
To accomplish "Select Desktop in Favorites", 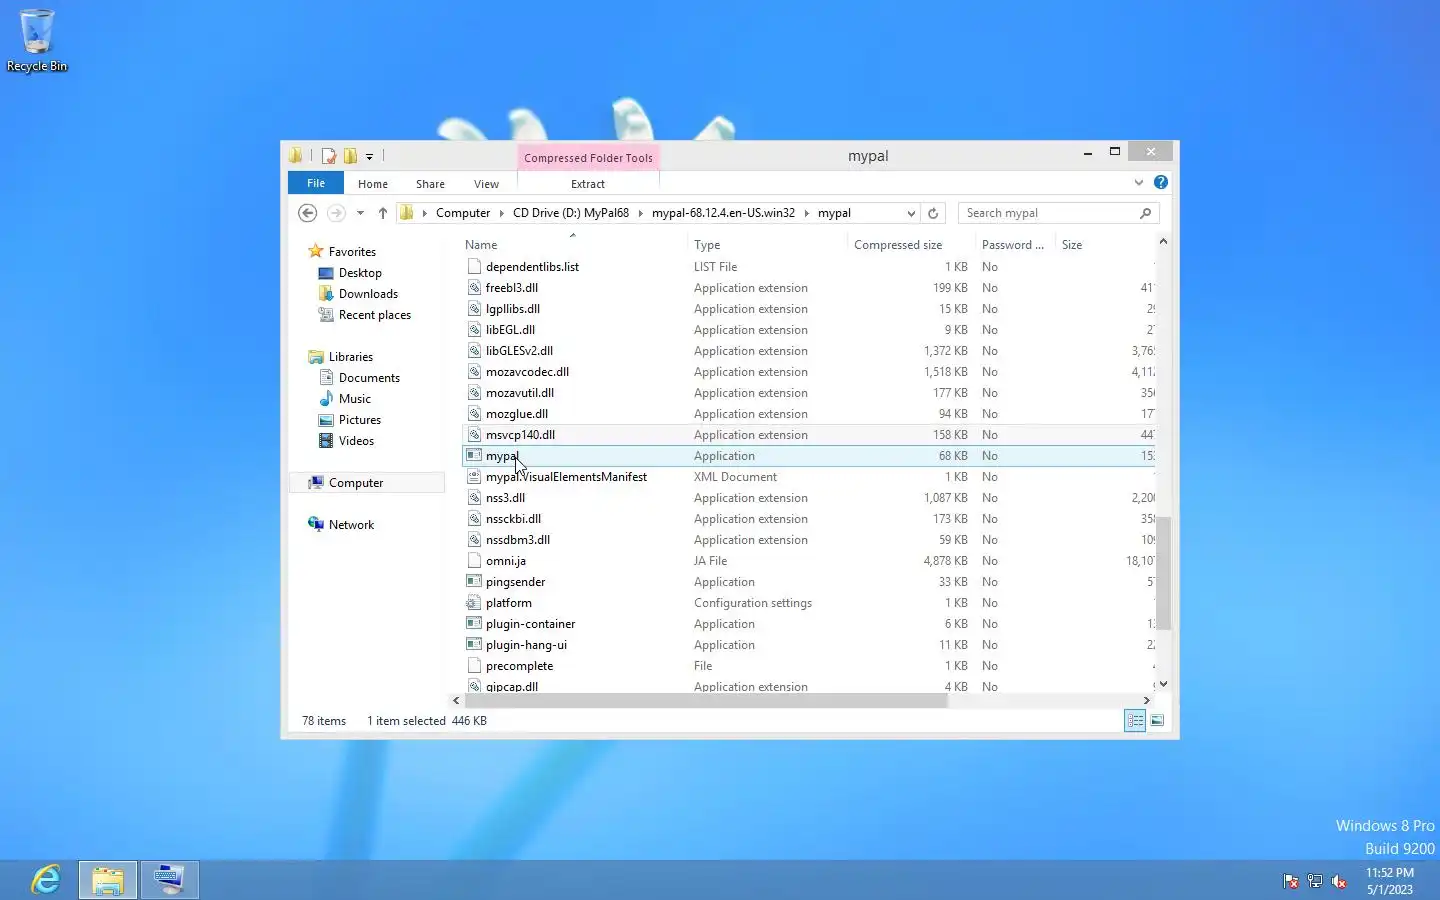I will [x=360, y=273].
